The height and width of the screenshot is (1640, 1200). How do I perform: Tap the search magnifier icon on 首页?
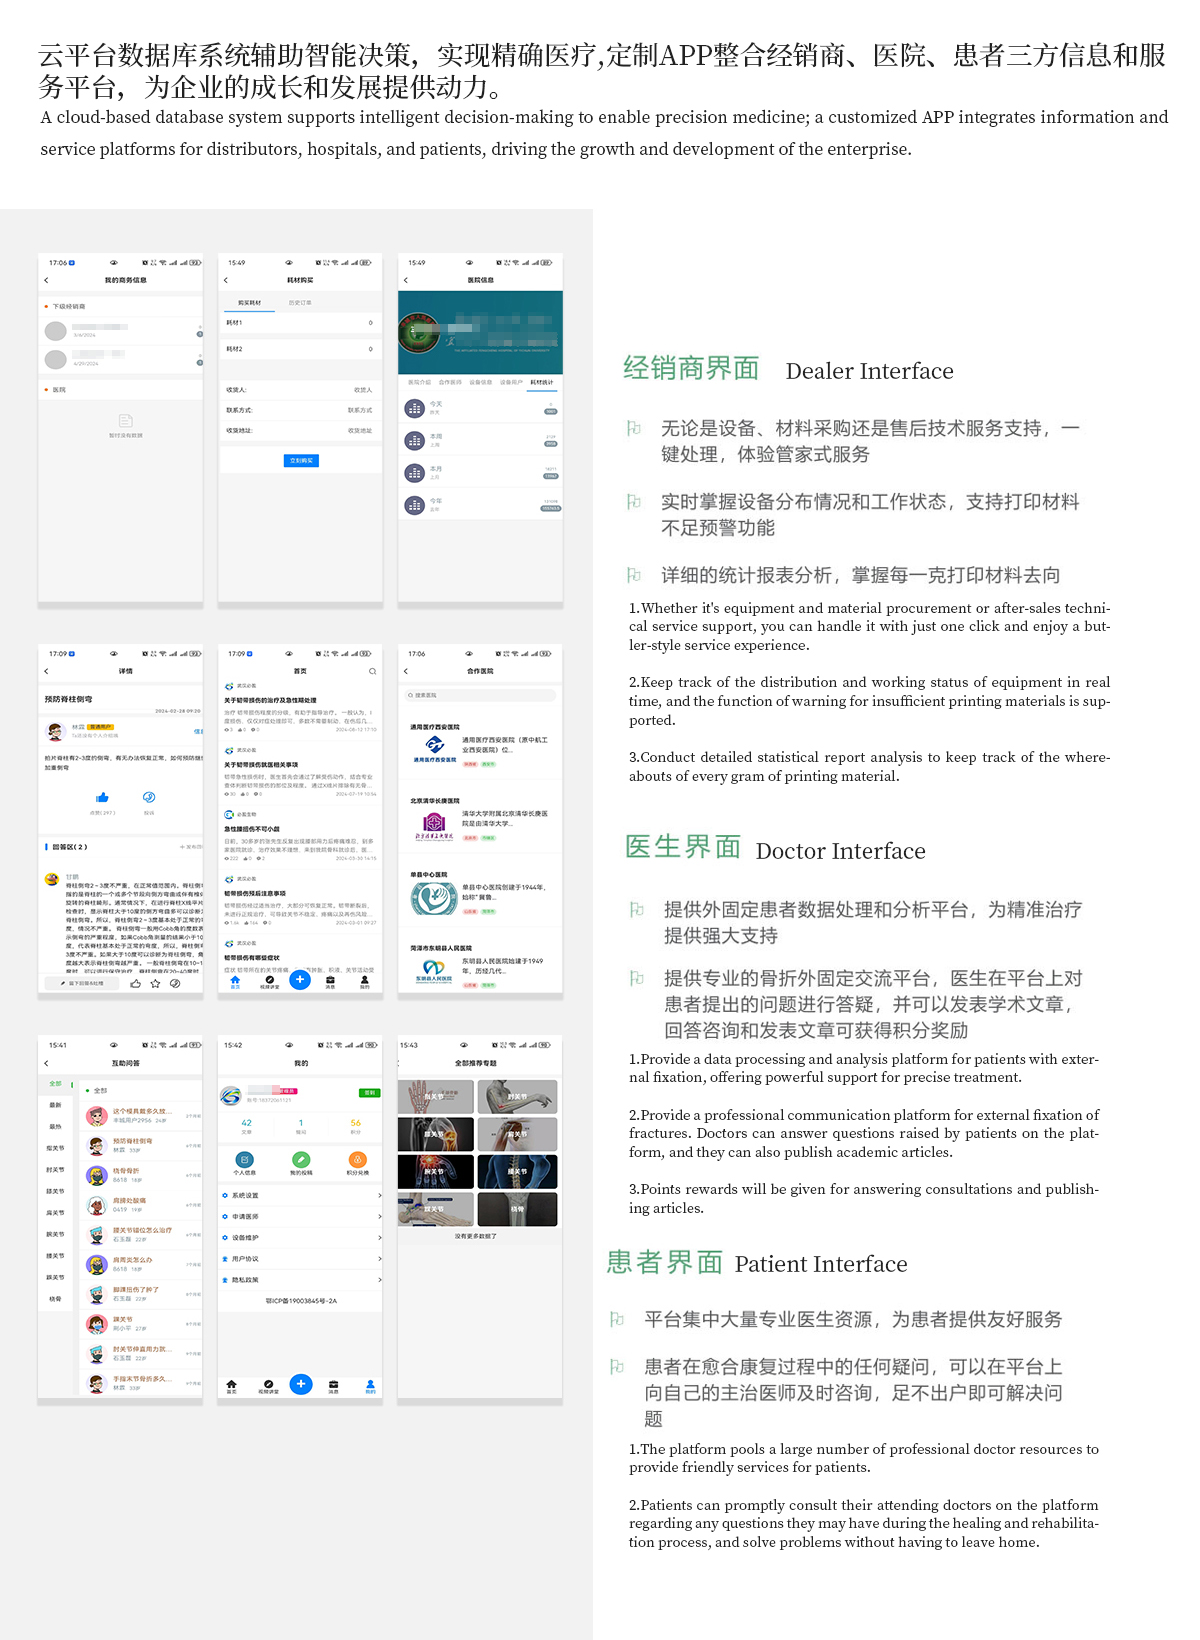tap(372, 671)
